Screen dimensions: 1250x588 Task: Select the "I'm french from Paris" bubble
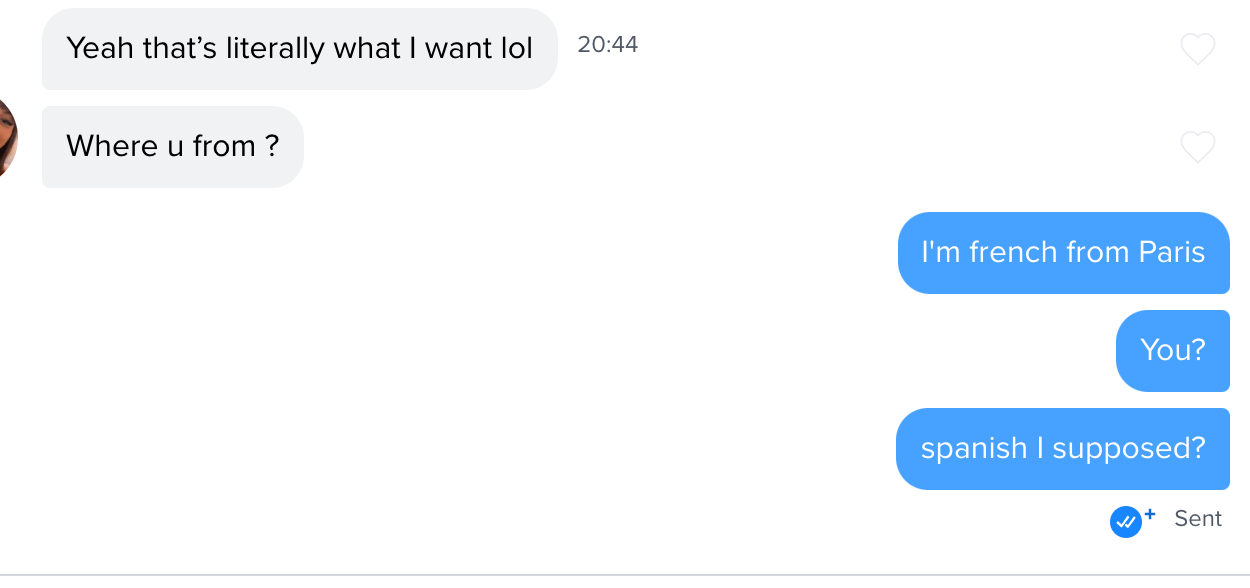coord(1063,253)
